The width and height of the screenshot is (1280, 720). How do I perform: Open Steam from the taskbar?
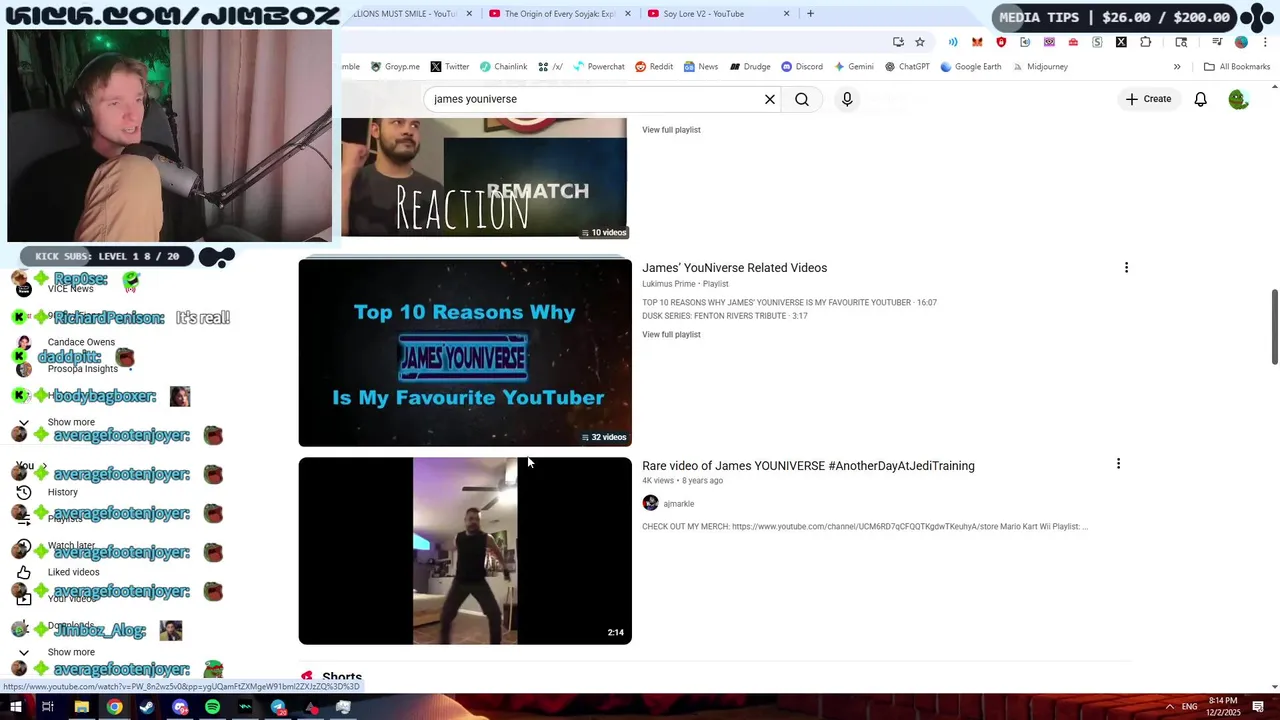tap(147, 707)
